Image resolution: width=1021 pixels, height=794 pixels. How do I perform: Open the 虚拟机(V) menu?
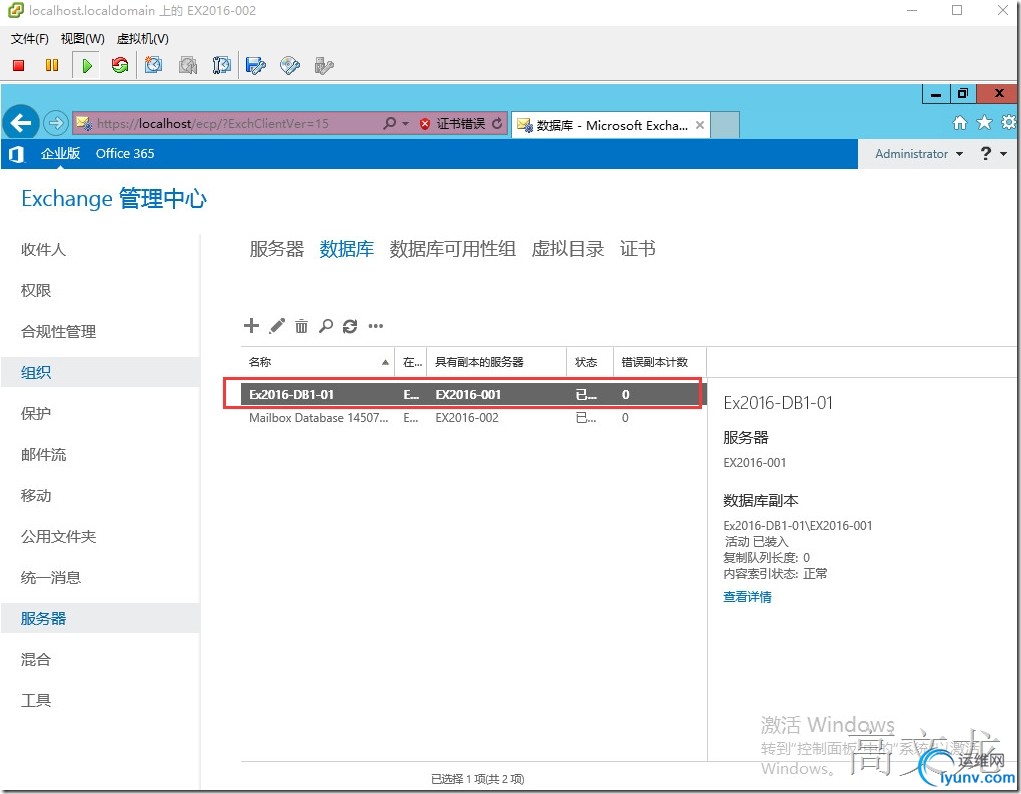pos(143,38)
